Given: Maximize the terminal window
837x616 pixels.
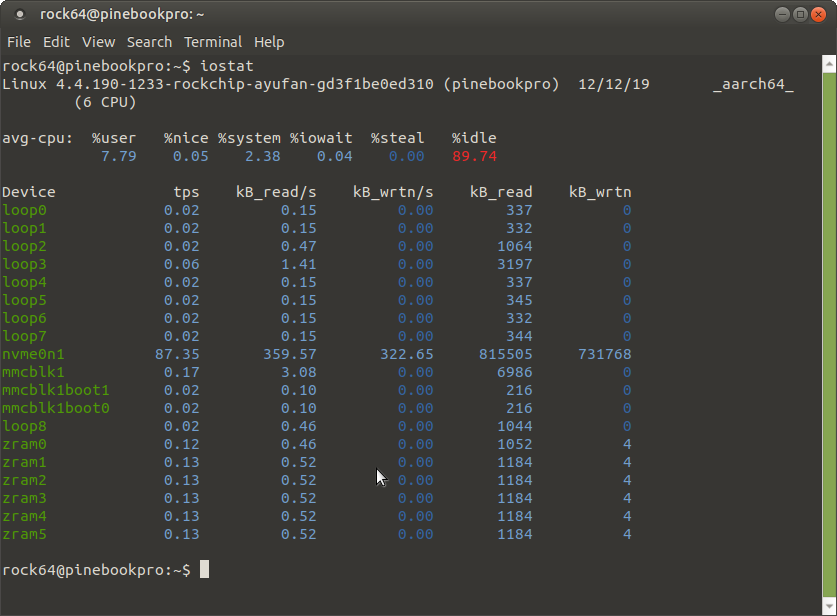Looking at the screenshot, I should click(800, 14).
